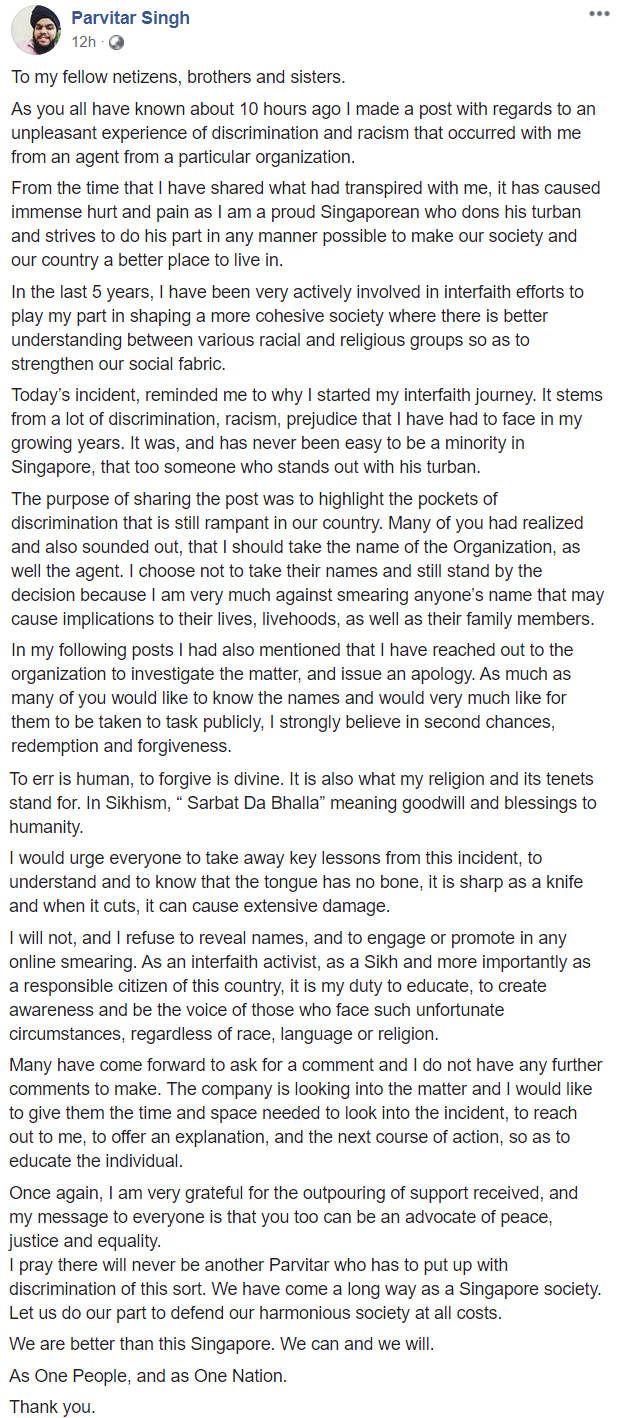Open the Parvitar Singh author name link

[130, 18]
